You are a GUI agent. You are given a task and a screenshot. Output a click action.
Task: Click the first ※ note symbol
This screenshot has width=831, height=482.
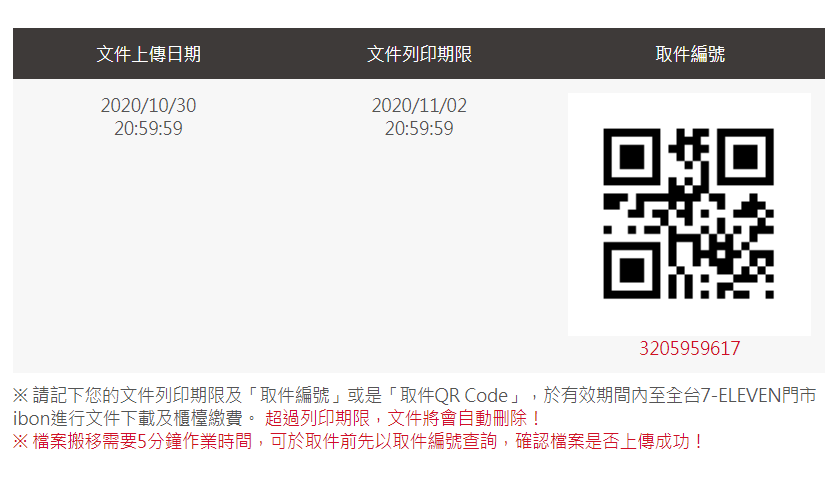(20, 396)
